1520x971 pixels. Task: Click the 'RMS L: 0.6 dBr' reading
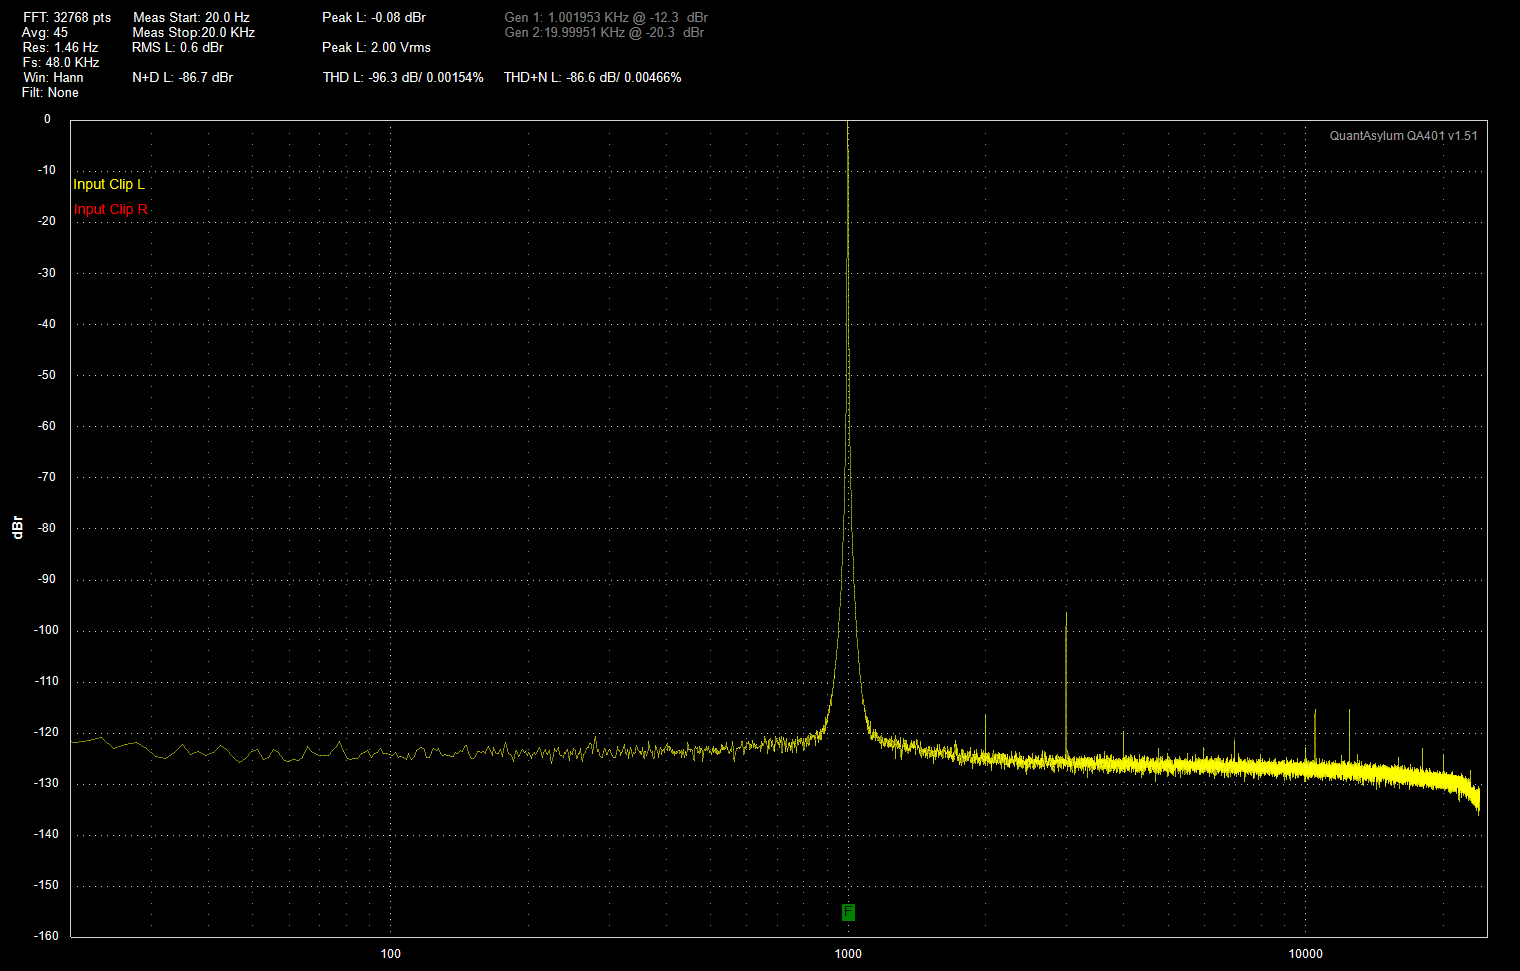pyautogui.click(x=177, y=47)
